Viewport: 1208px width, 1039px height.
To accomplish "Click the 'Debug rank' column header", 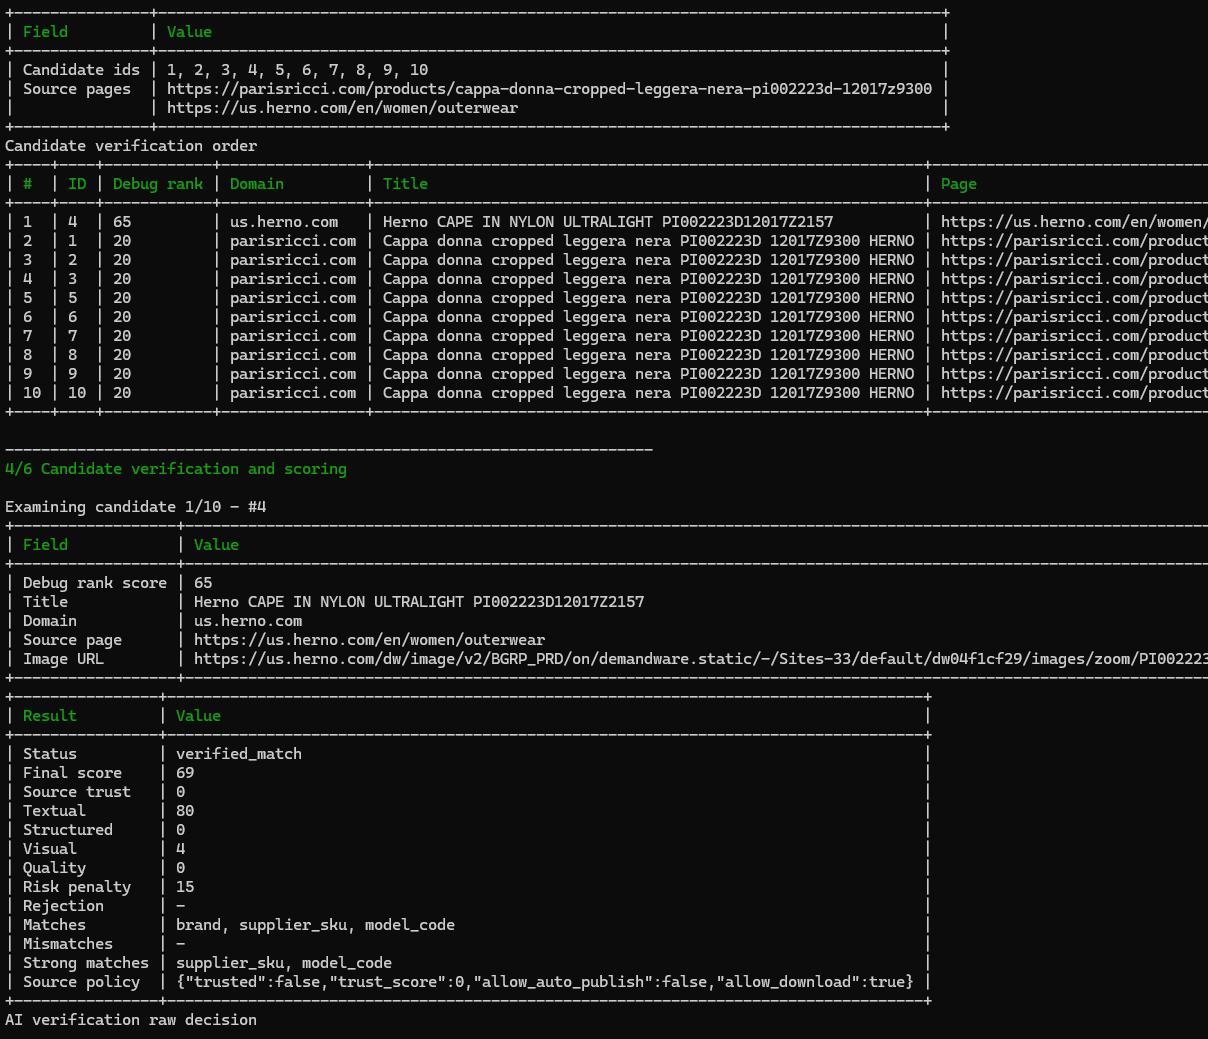I will [x=158, y=184].
